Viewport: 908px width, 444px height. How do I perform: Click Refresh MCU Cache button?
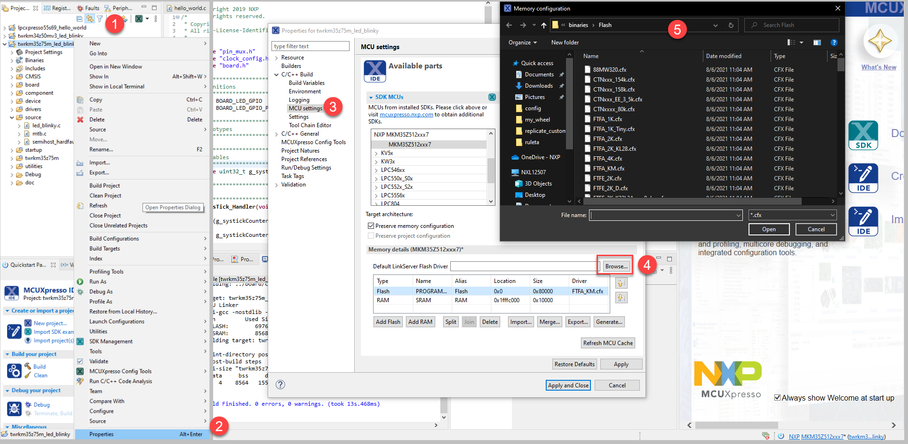click(x=608, y=343)
